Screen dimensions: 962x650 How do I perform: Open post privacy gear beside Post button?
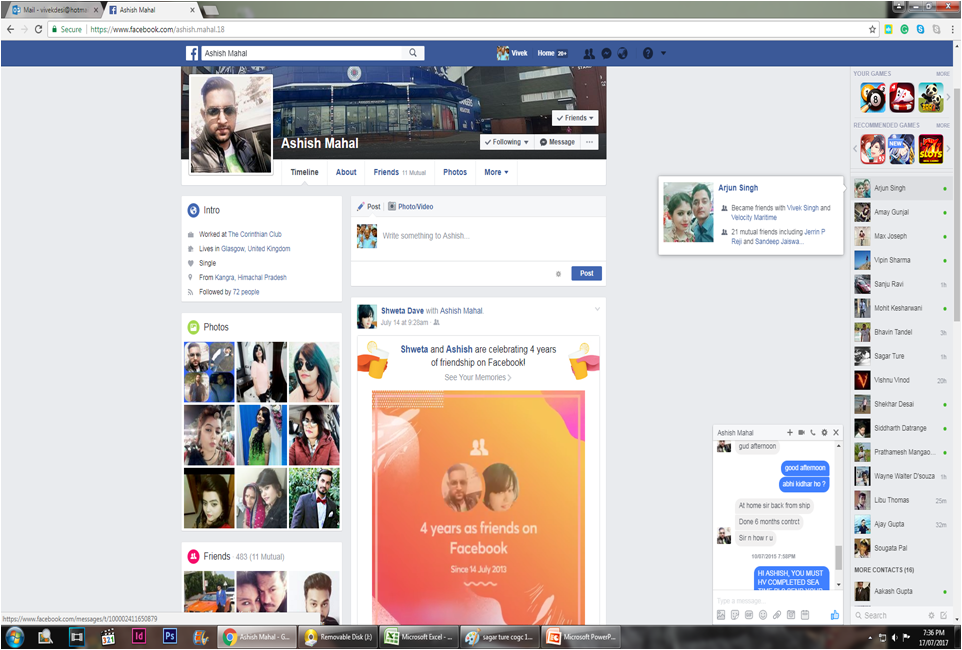coord(558,274)
